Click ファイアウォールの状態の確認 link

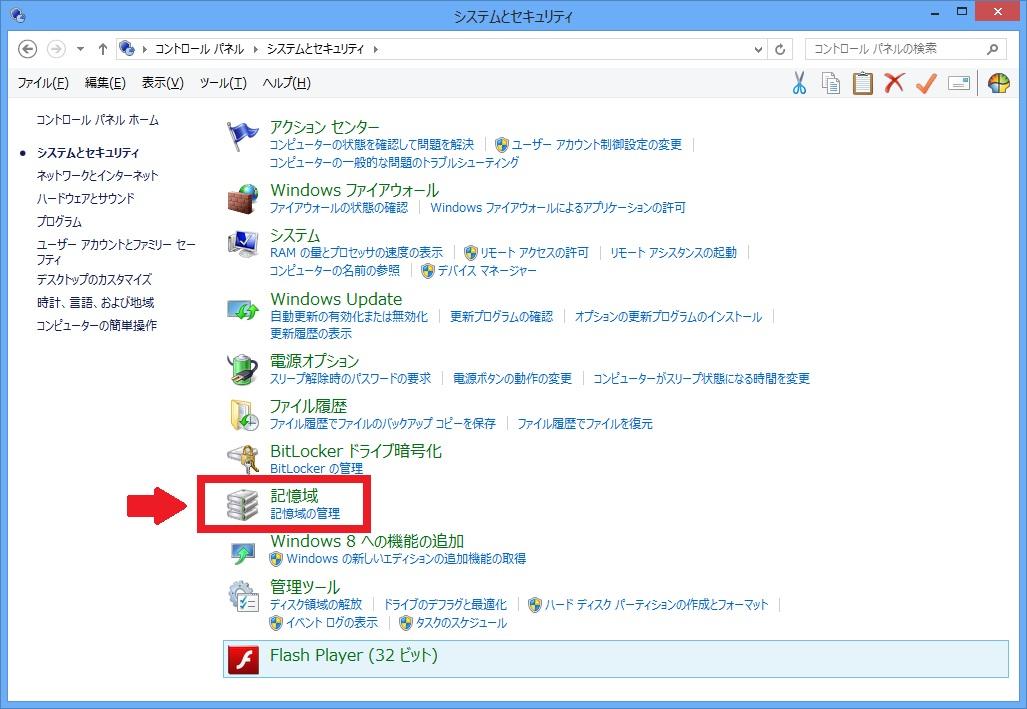click(x=339, y=208)
